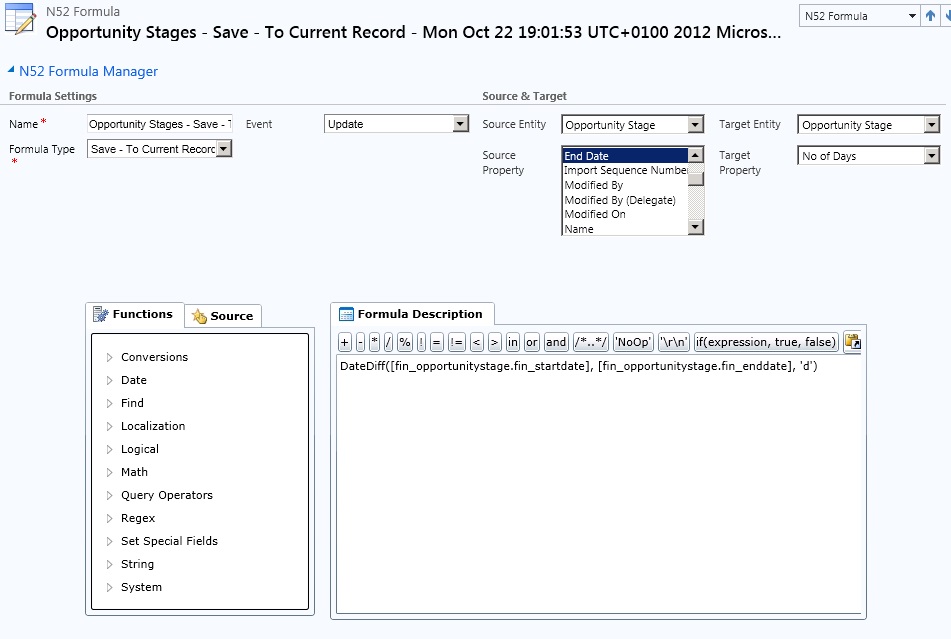
Task: Click the N52 Formula entity icon
Action: click(x=20, y=22)
